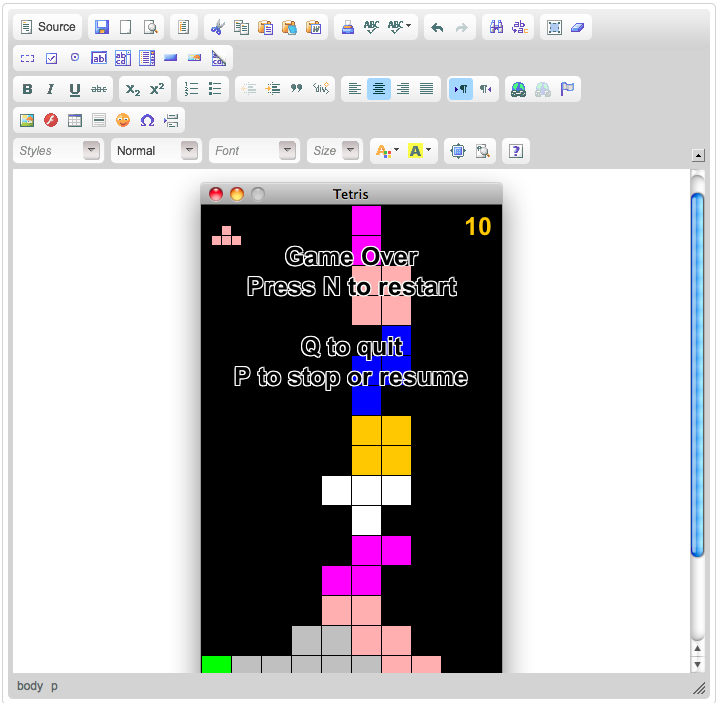Click the Insert Link globe icon
The image size is (718, 703).
(x=519, y=89)
